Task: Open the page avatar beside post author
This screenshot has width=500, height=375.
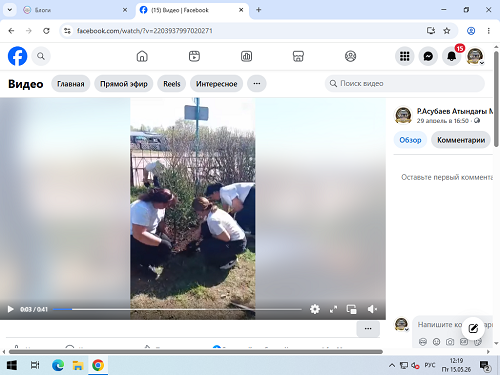Action: coord(403,115)
